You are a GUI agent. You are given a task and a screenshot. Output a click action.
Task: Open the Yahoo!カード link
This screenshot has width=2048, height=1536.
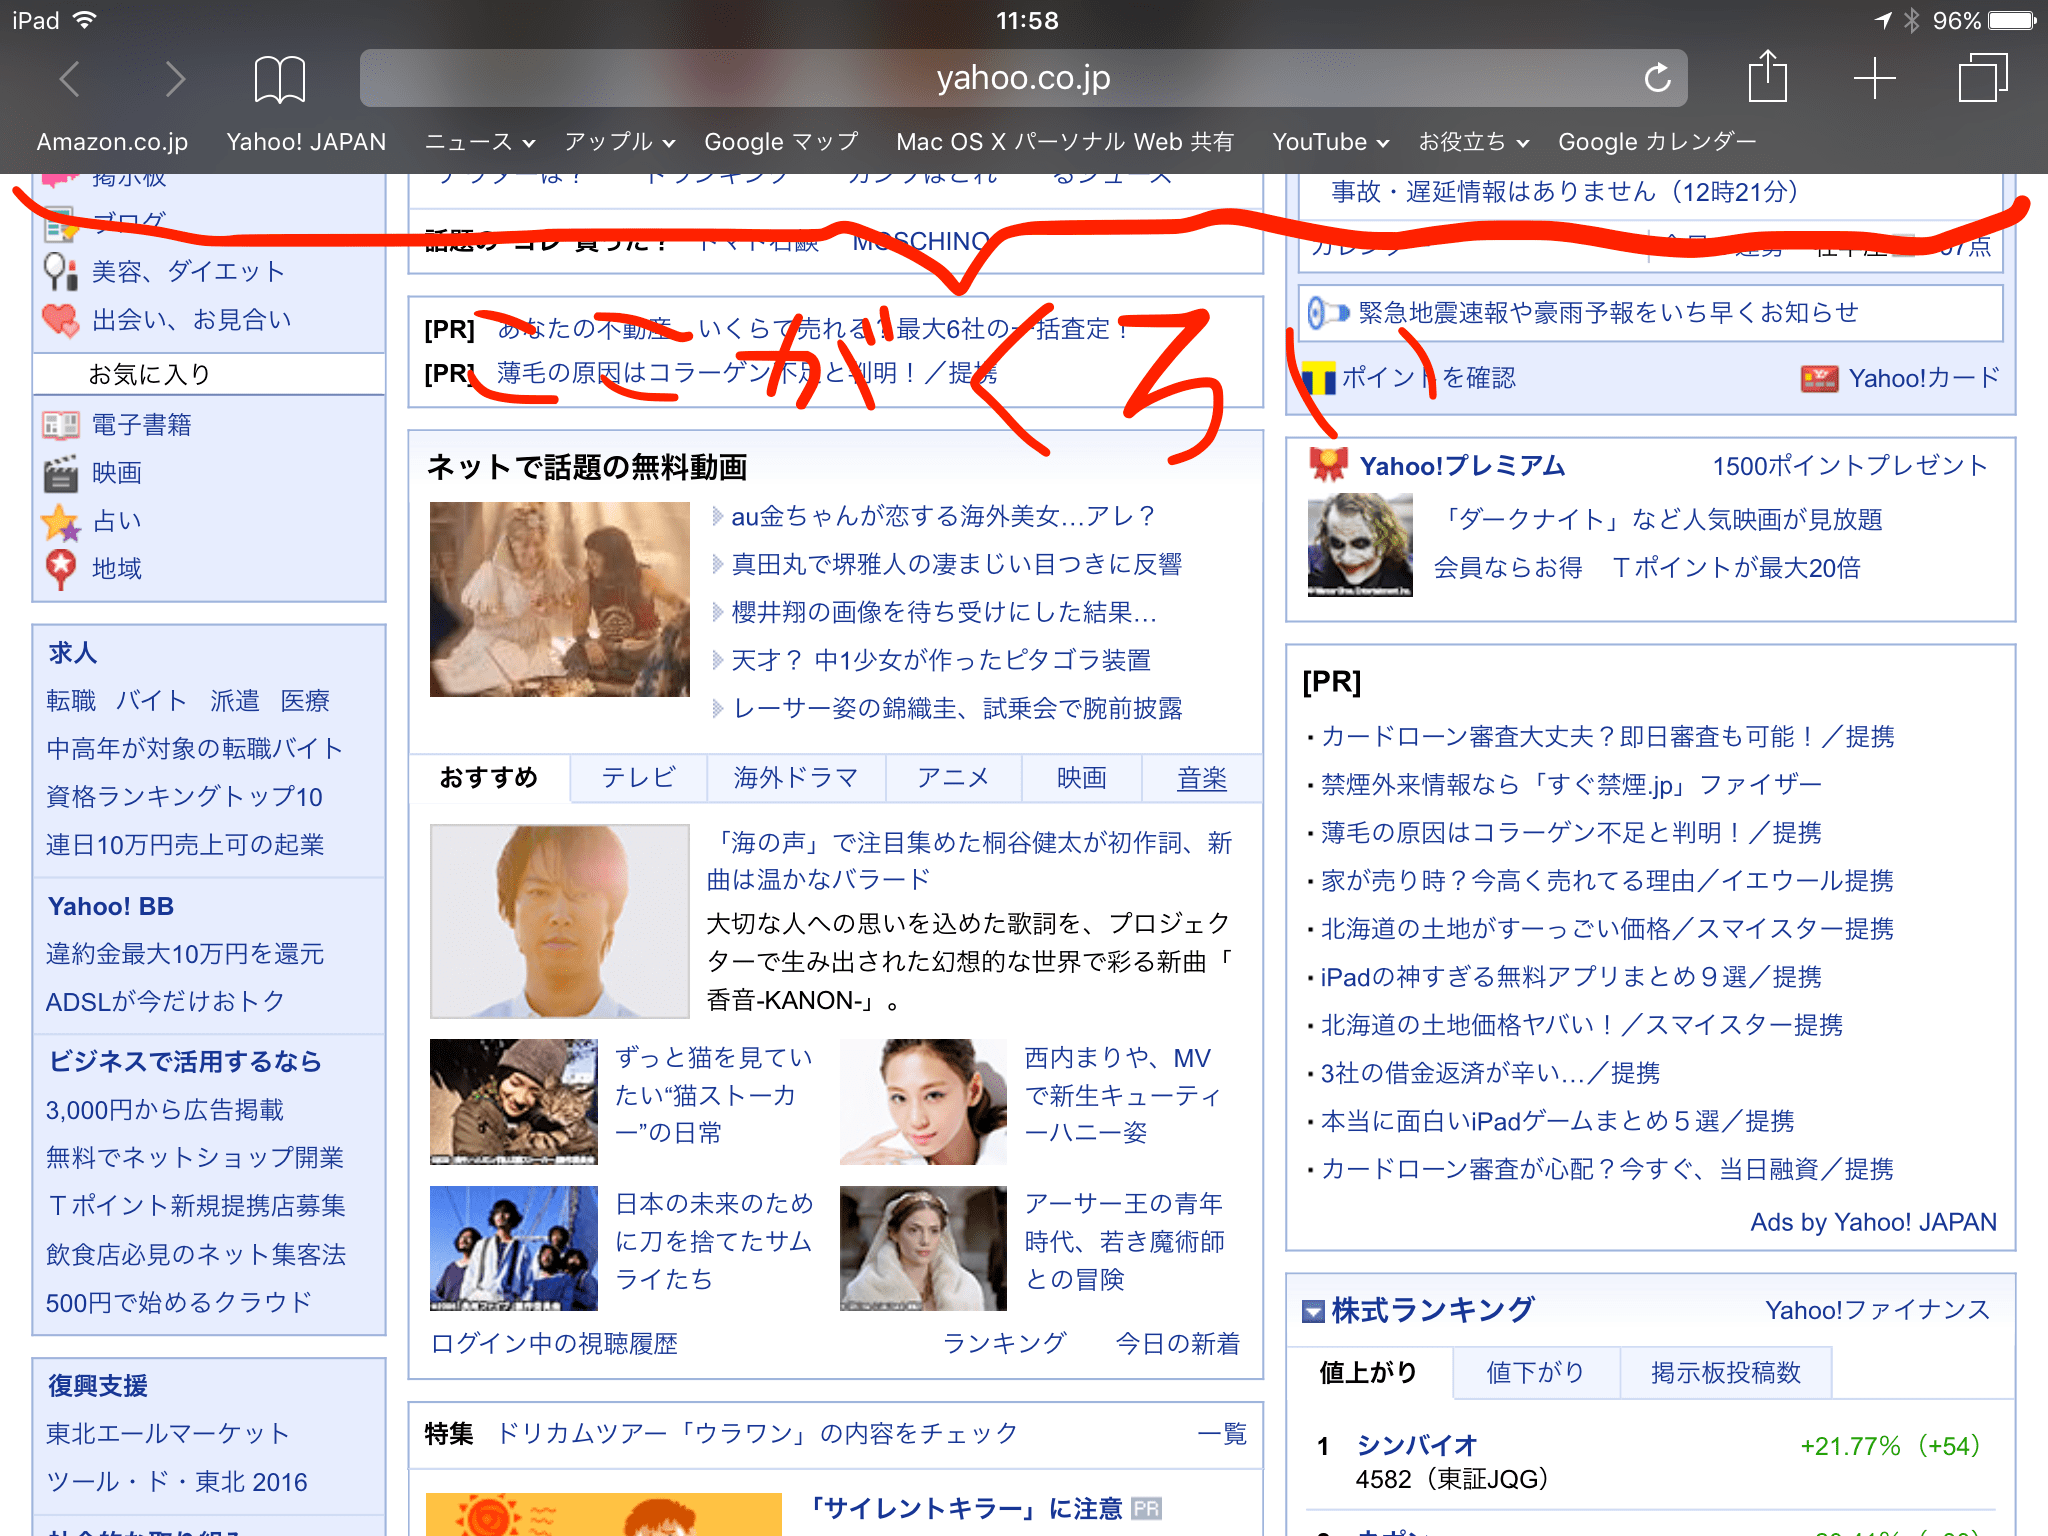tap(1922, 378)
